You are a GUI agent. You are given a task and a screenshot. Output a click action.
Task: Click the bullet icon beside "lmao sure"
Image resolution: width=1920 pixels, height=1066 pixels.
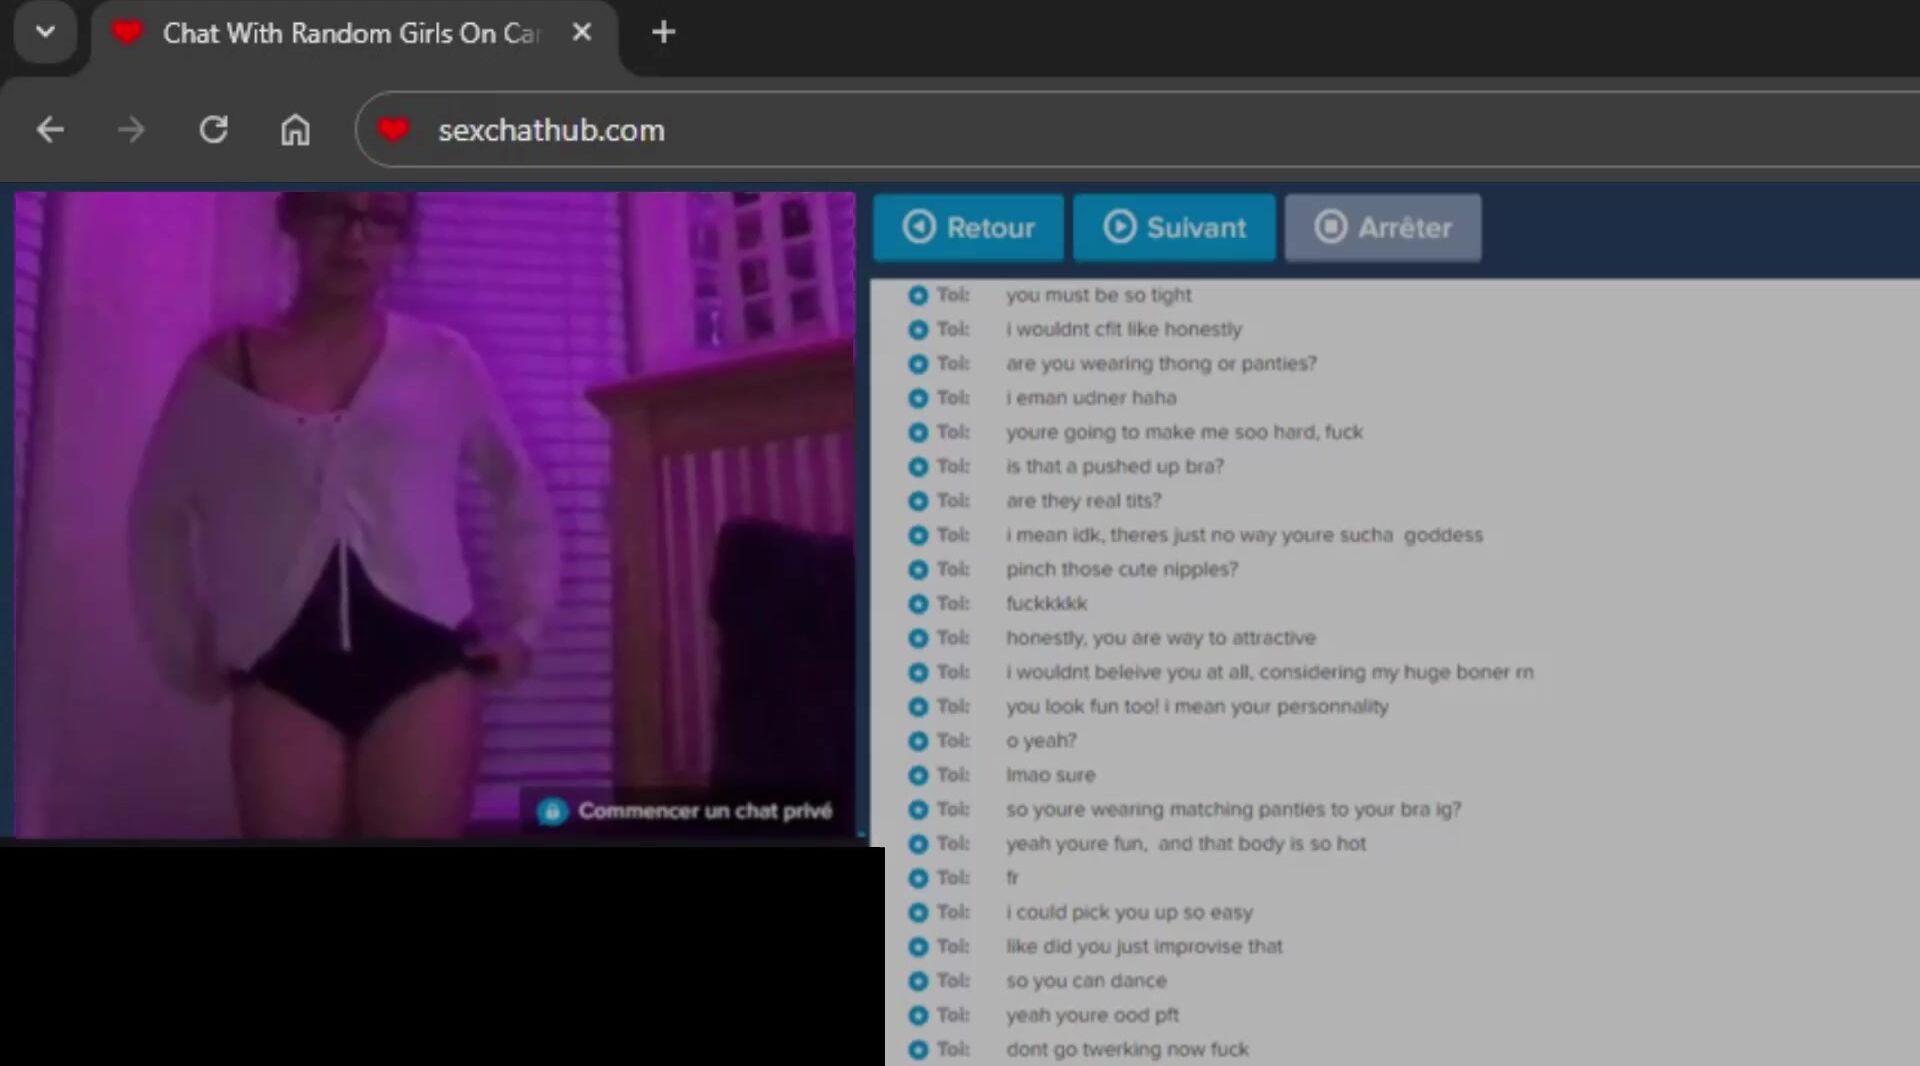pos(918,775)
